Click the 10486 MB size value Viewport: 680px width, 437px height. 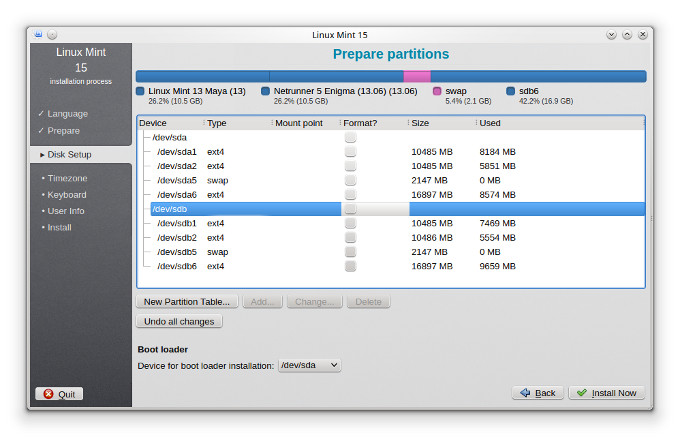click(432, 238)
